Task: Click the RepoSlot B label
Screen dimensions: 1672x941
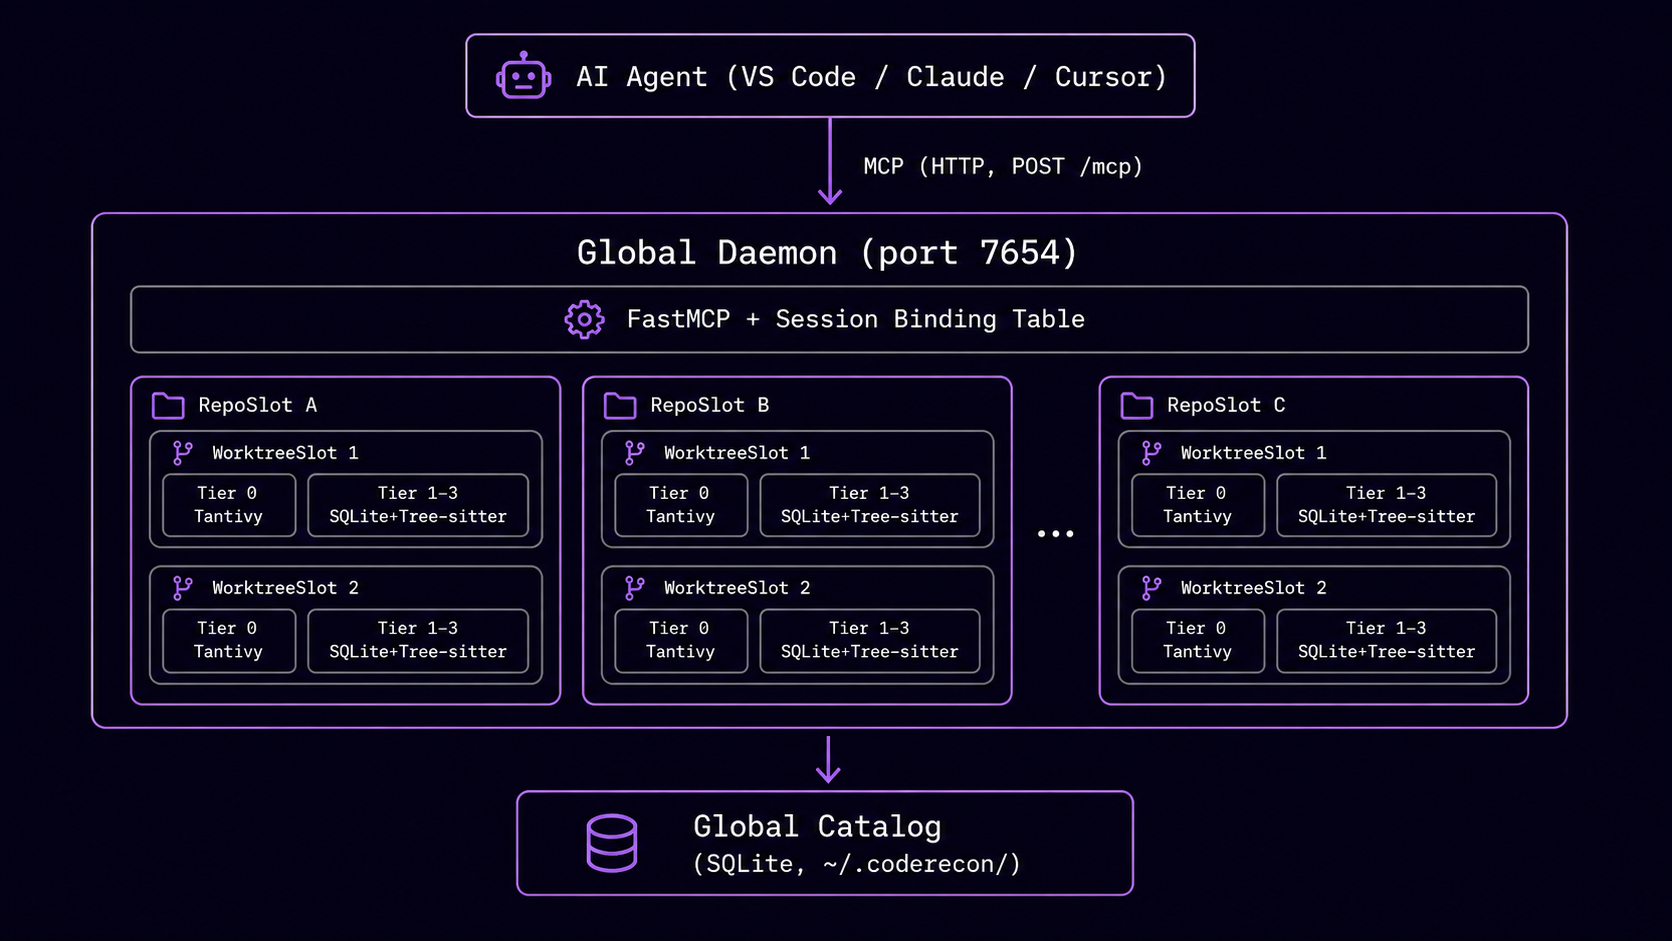Action: click(x=710, y=405)
